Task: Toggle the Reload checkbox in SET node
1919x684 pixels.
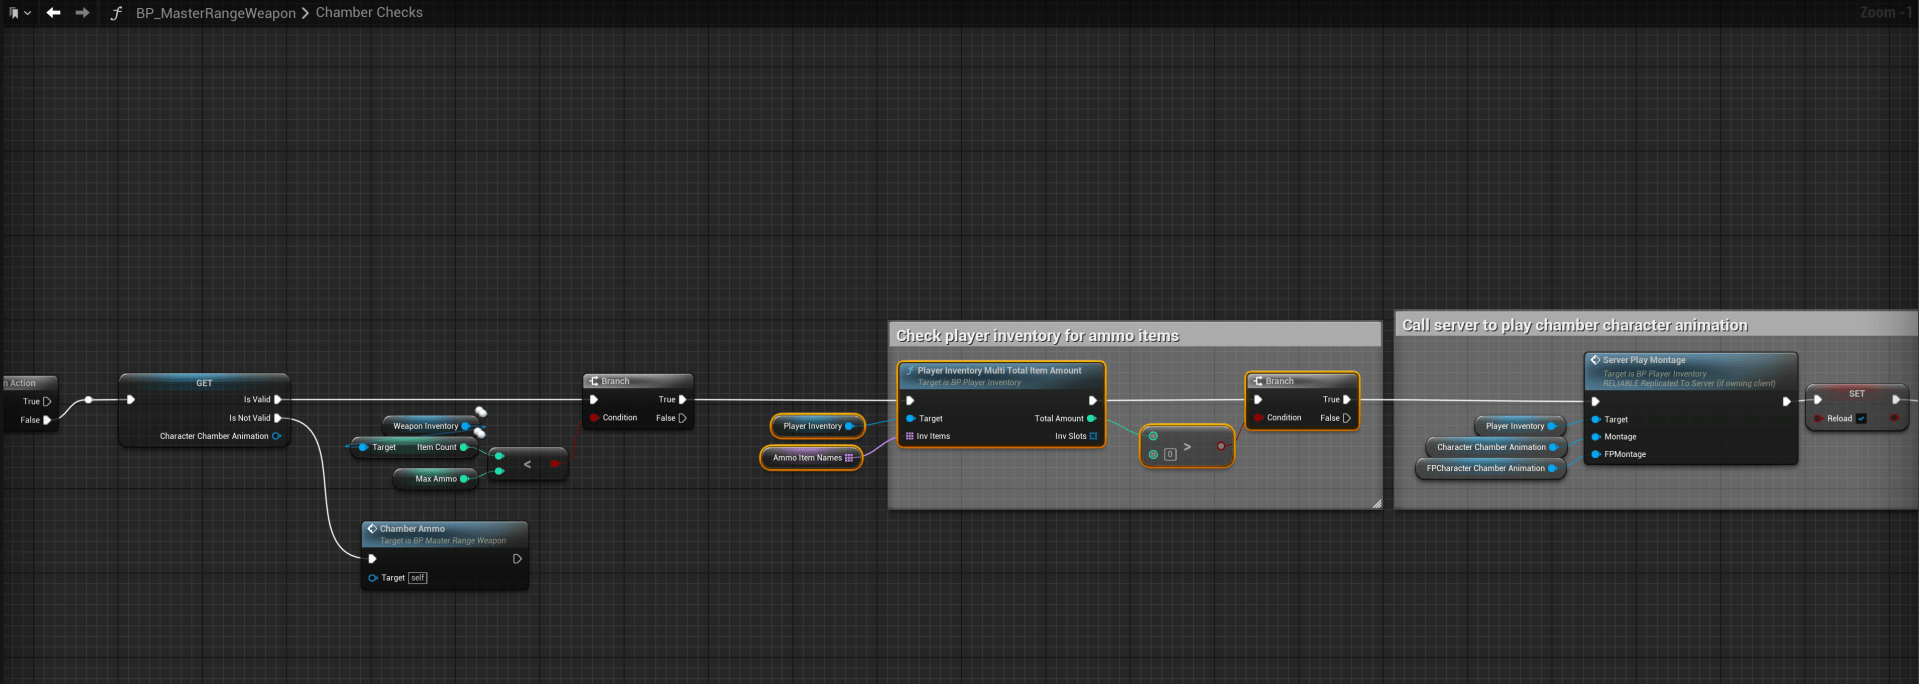Action: click(1861, 419)
